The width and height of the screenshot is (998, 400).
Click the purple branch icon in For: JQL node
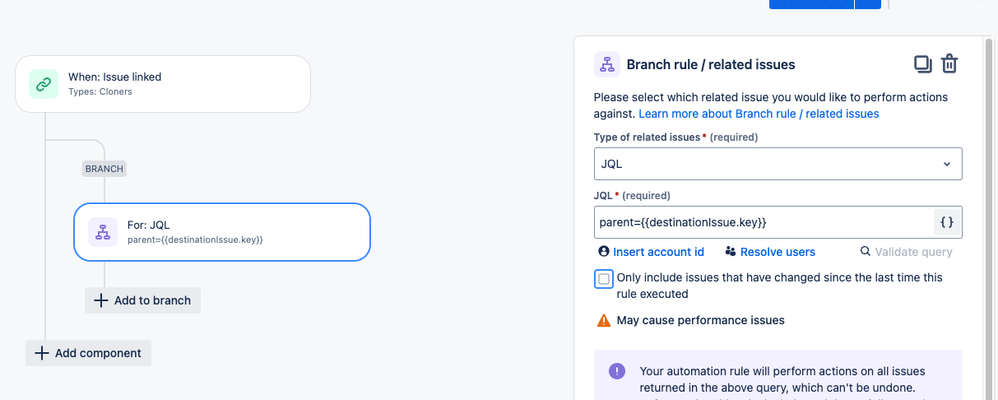(x=102, y=232)
